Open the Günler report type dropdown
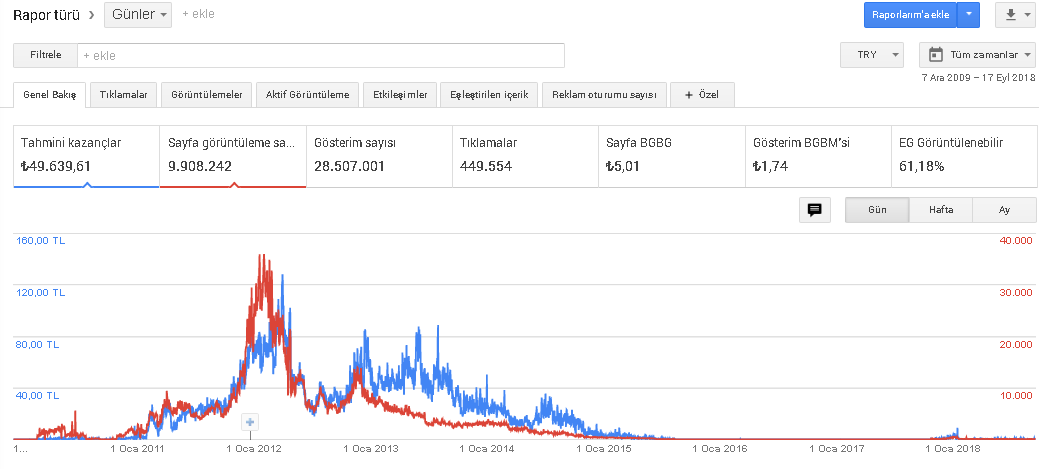This screenshot has height=471, width=1039. [138, 15]
